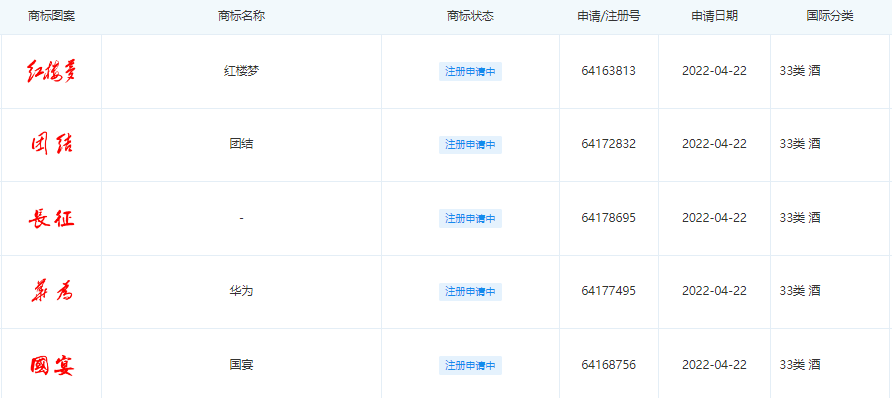The width and height of the screenshot is (892, 398).
Task: Click the 申请/注册号 column header
Action: tap(609, 16)
